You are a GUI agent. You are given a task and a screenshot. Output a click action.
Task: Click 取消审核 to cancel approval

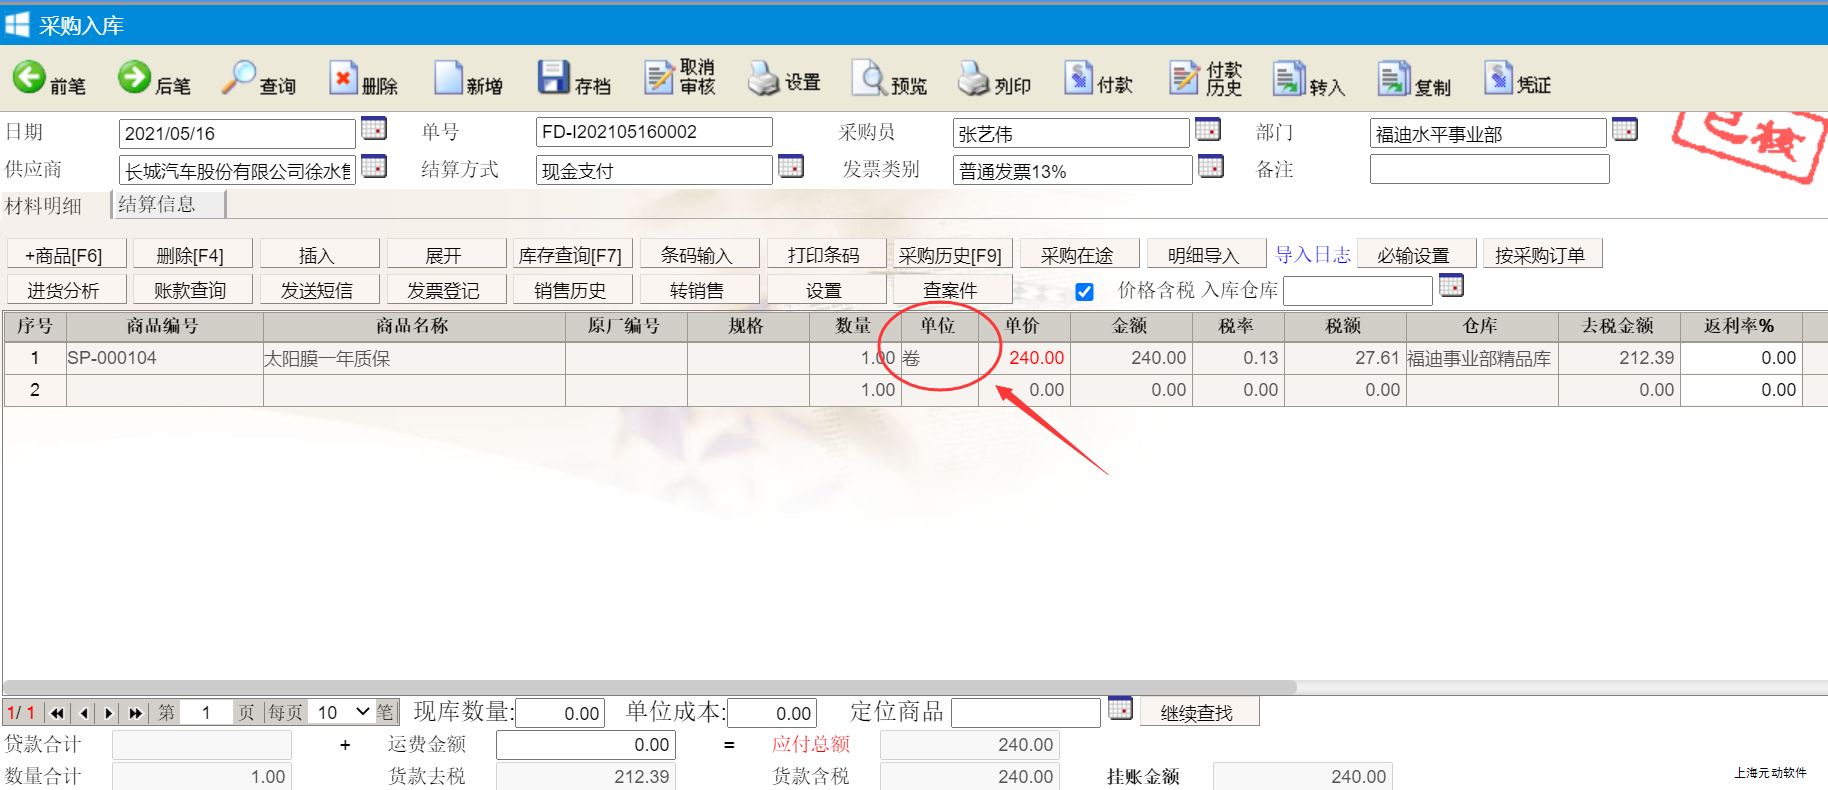tap(680, 77)
